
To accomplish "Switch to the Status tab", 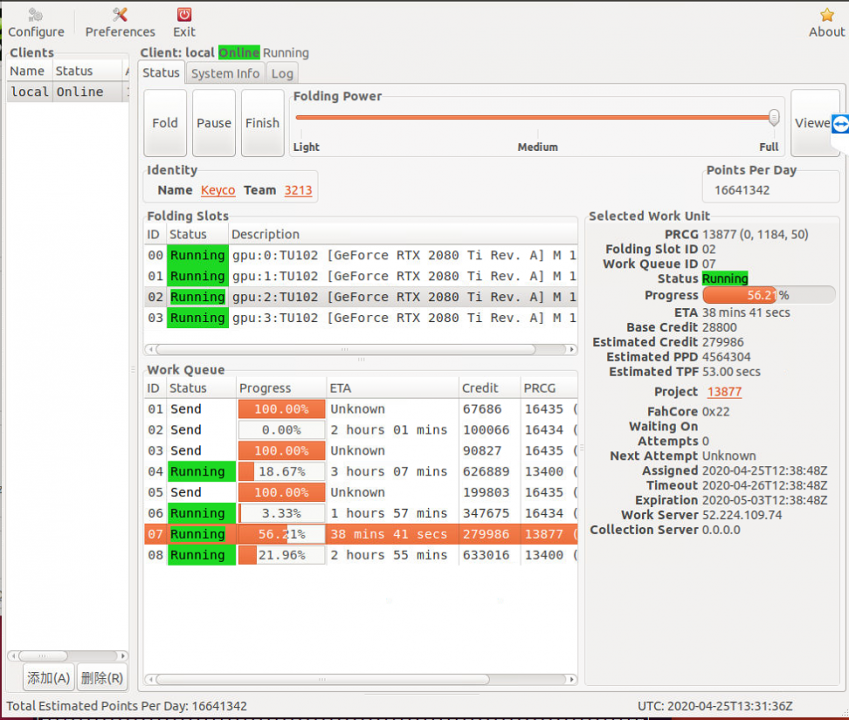I will (x=161, y=73).
